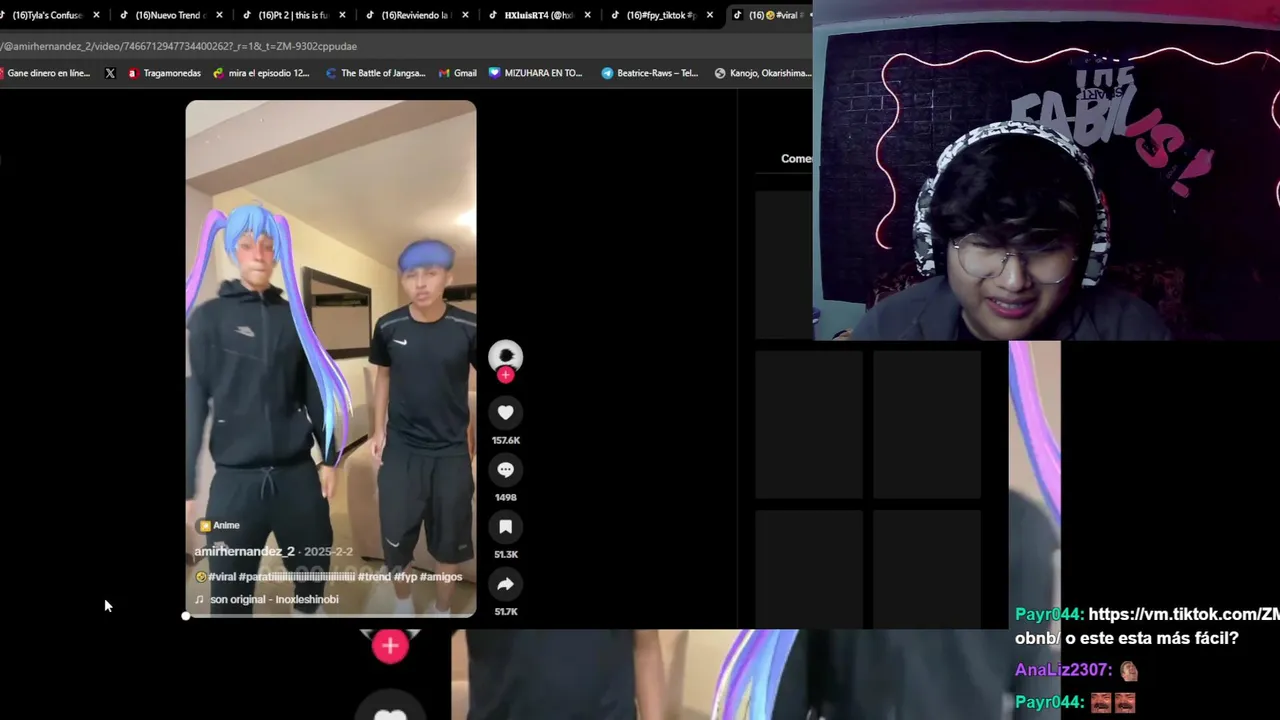
Task: Like the video with the heart icon
Action: click(505, 413)
